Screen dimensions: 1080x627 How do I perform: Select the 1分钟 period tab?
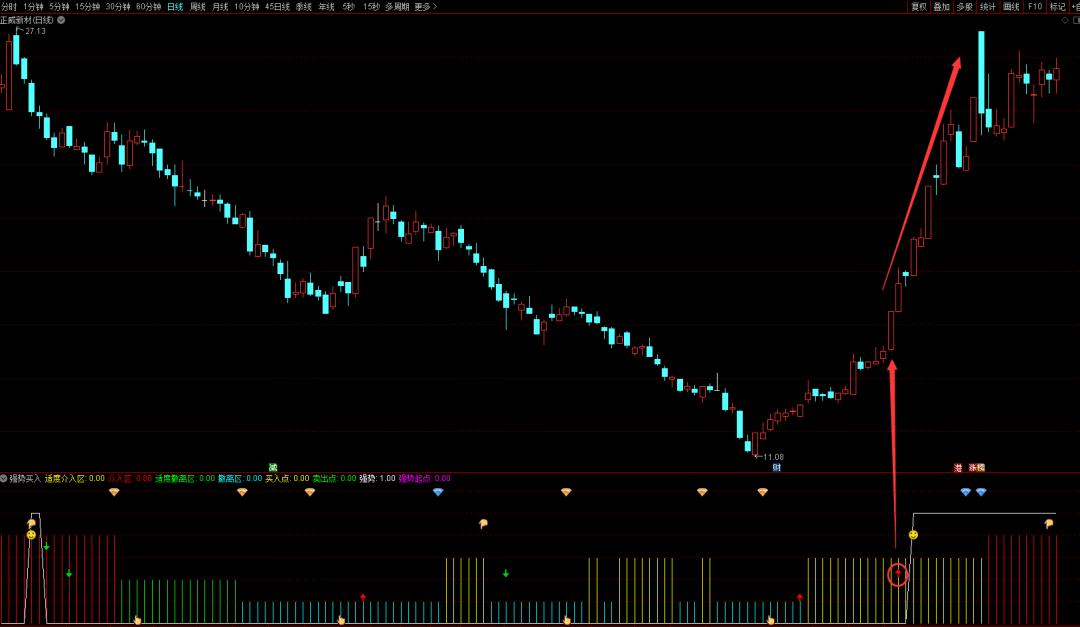click(33, 6)
